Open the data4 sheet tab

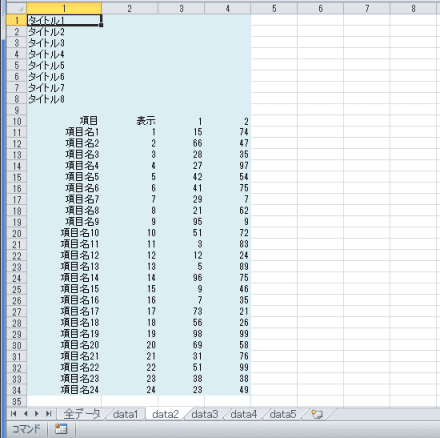pyautogui.click(x=244, y=414)
